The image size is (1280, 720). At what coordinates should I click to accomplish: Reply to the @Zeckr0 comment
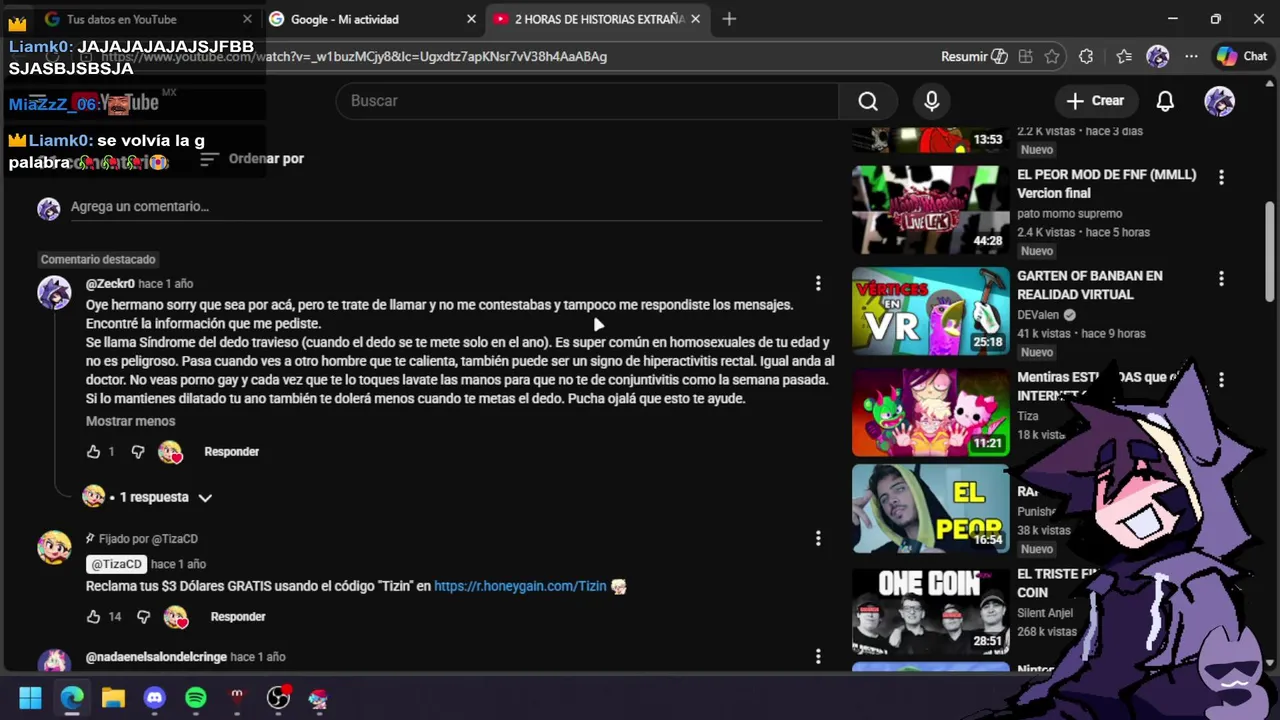pyautogui.click(x=231, y=452)
